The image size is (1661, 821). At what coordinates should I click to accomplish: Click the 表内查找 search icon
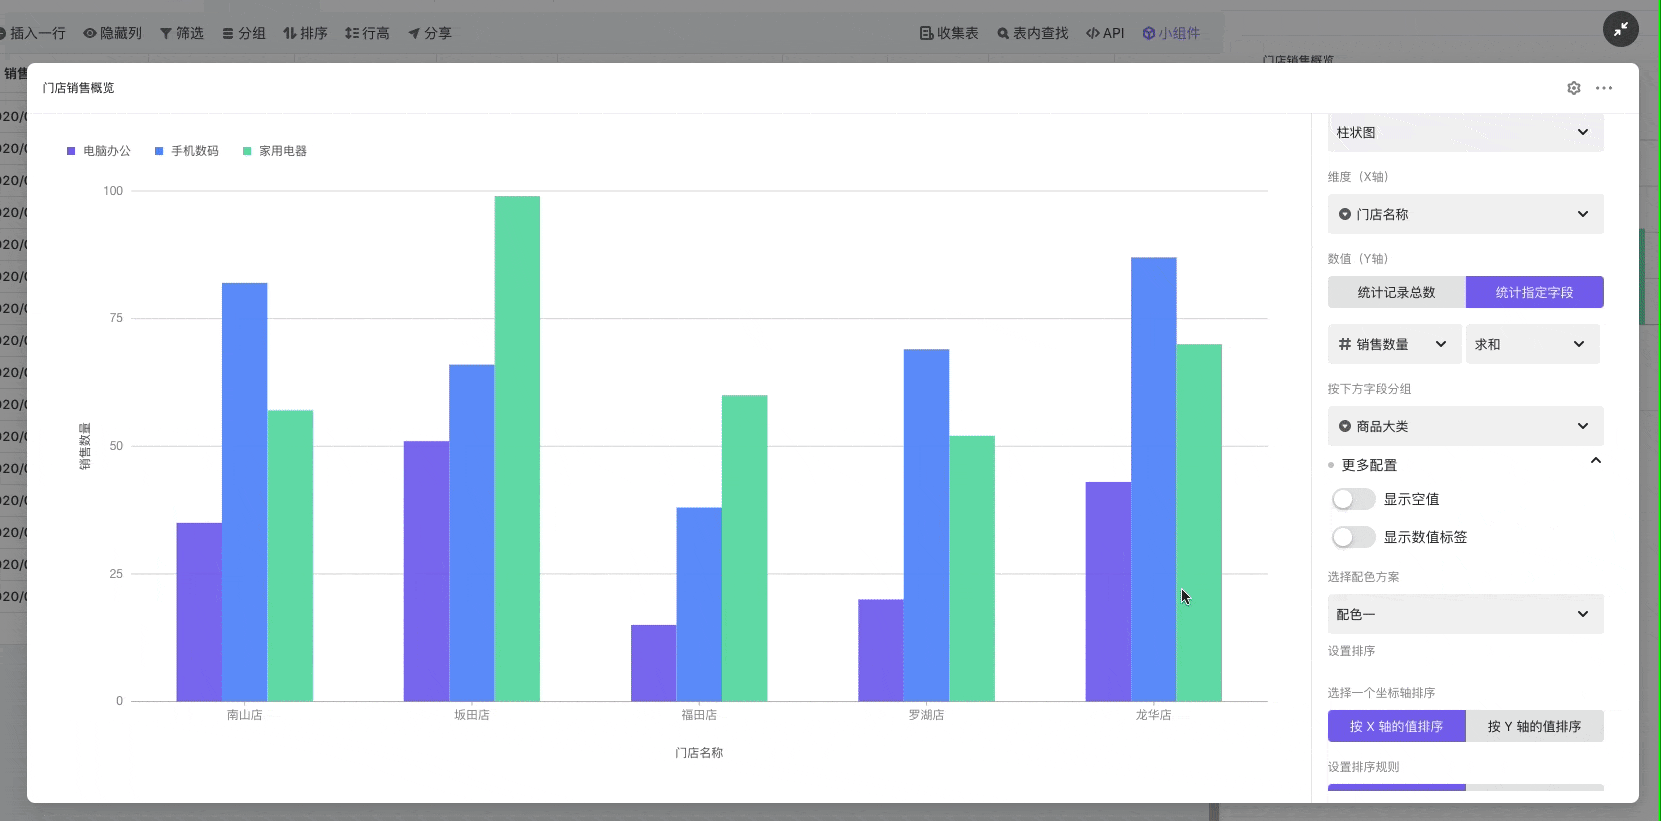click(x=1003, y=33)
